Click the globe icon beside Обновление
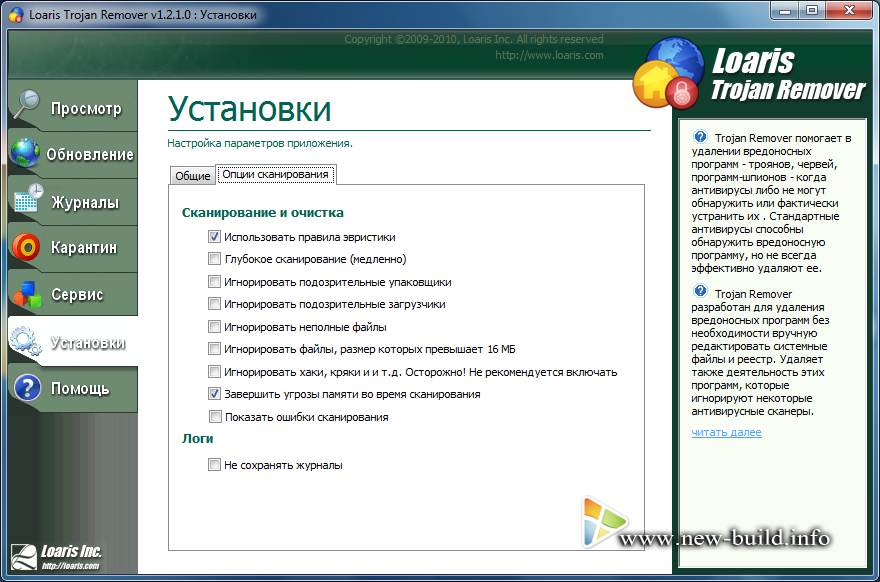The width and height of the screenshot is (880, 582). [x=25, y=153]
